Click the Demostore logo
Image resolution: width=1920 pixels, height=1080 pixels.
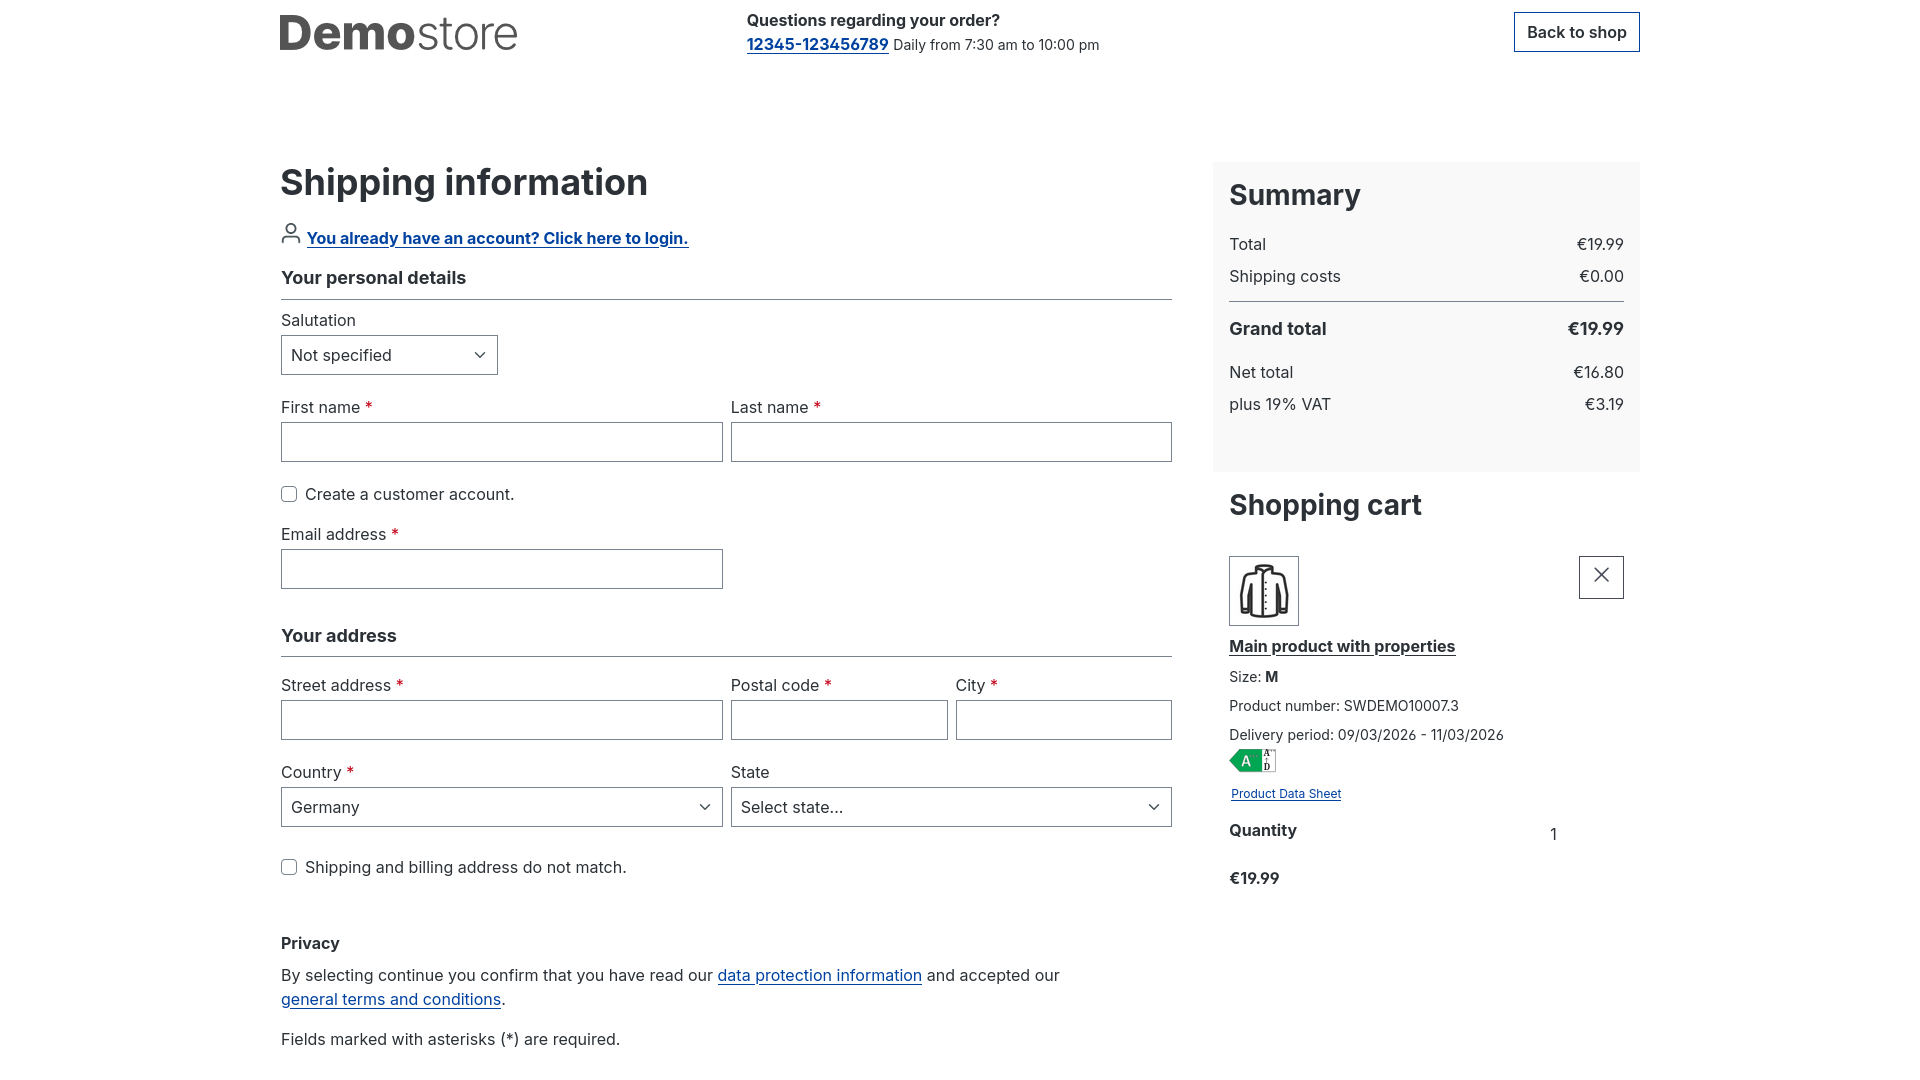398,33
